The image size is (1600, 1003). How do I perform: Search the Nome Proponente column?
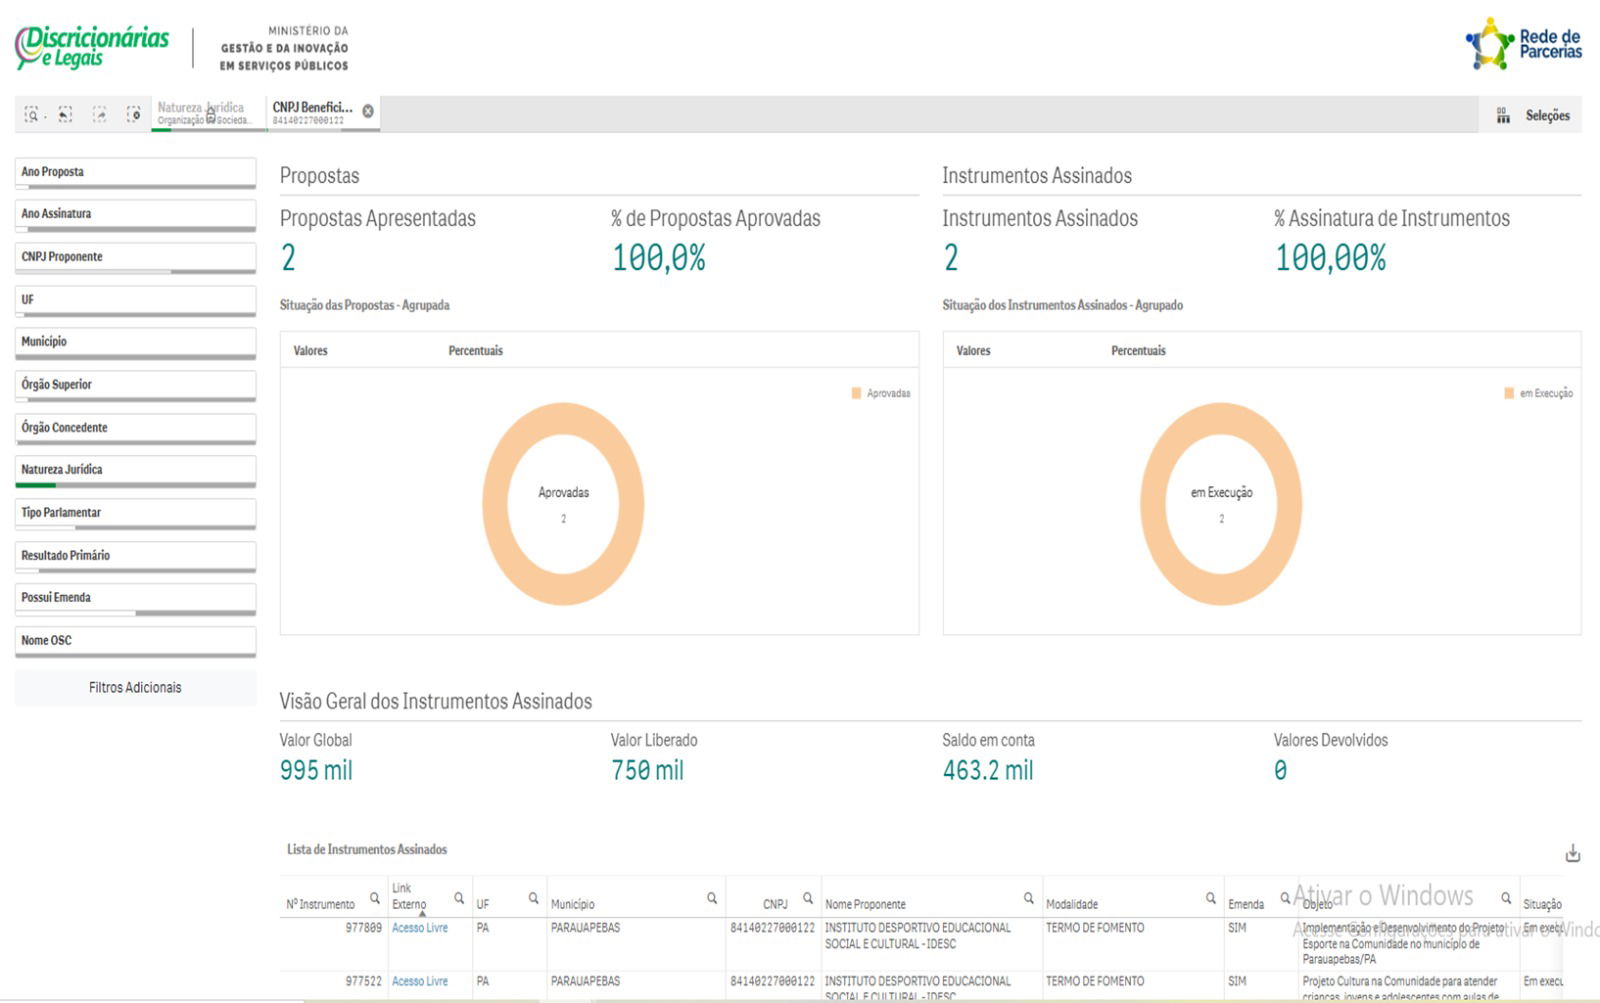click(x=1028, y=898)
